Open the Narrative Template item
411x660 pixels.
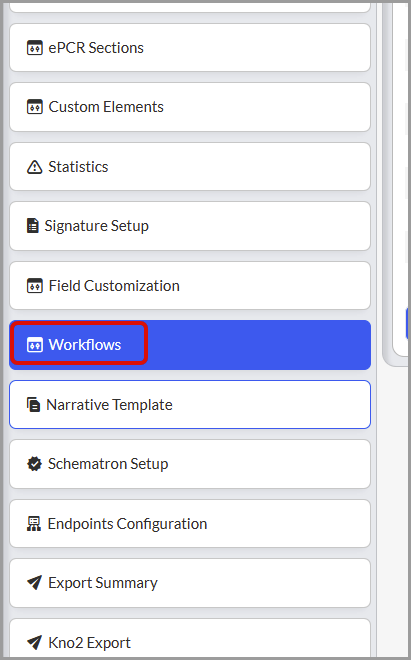click(x=190, y=405)
